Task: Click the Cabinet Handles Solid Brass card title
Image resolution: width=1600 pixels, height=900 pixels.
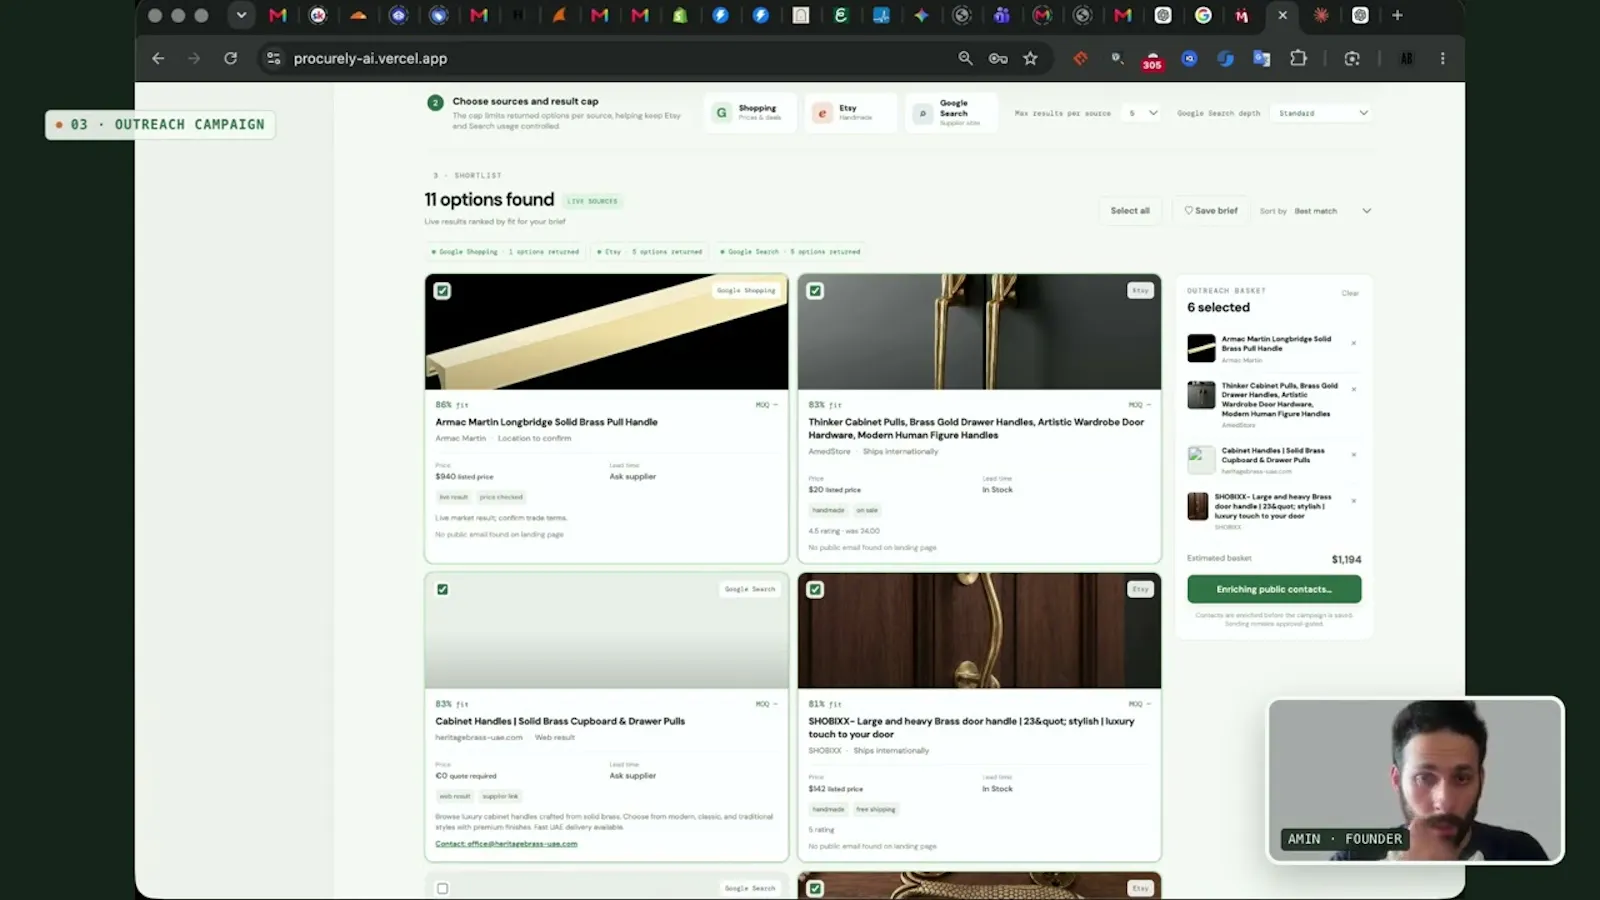Action: (560, 721)
